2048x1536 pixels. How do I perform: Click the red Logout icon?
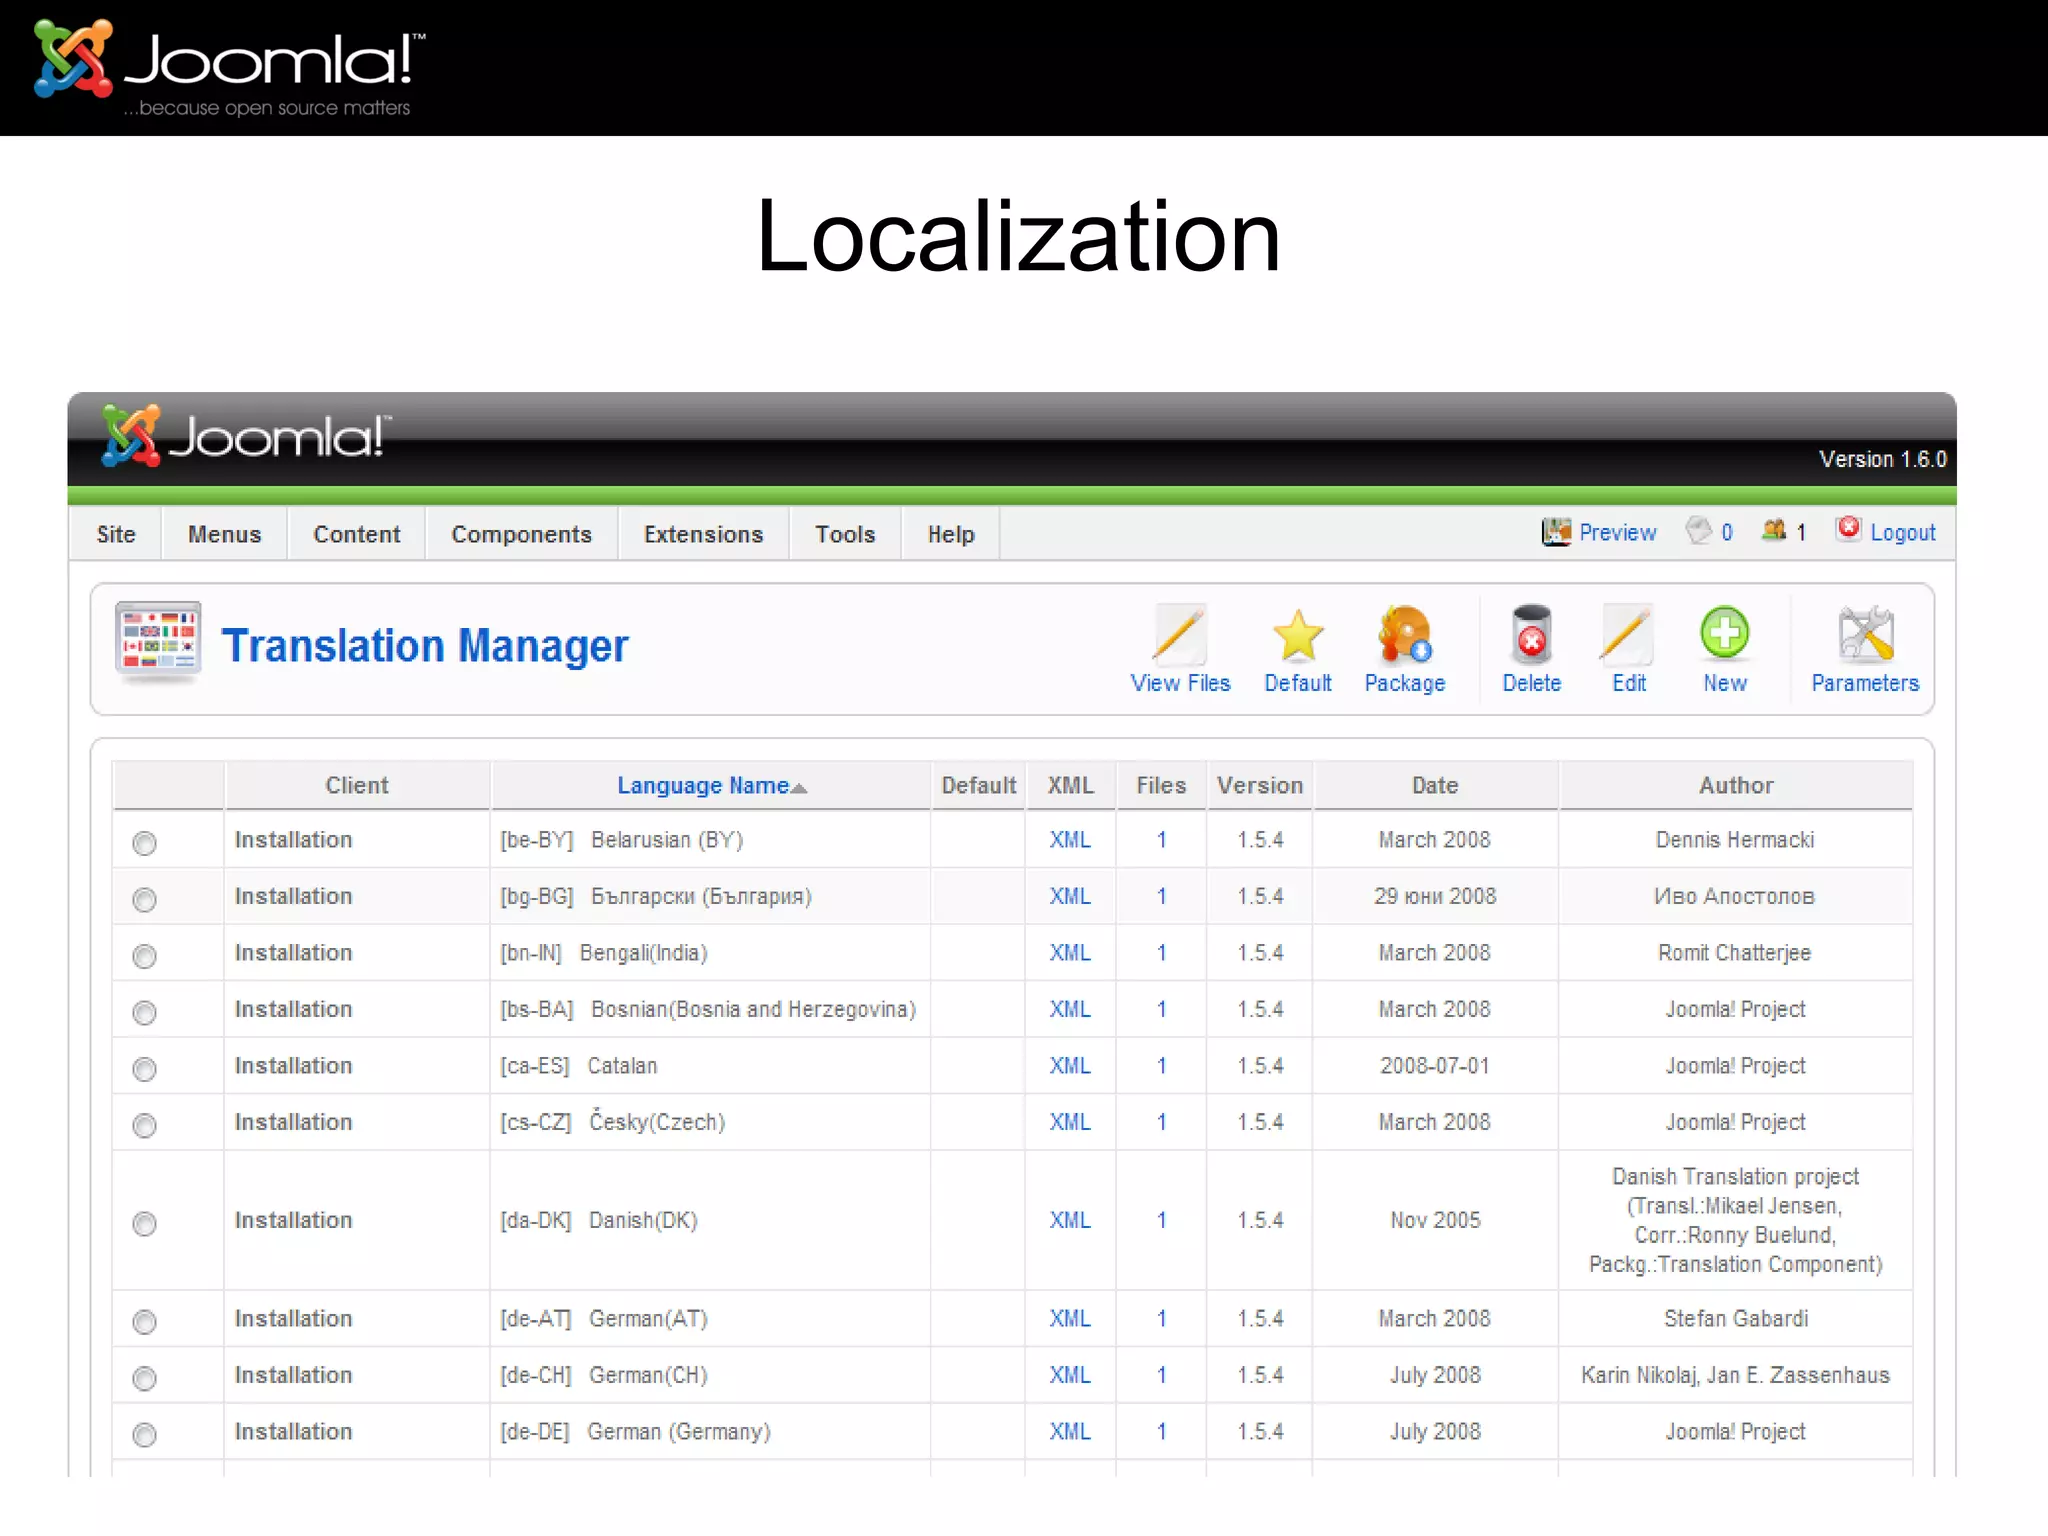click(1849, 529)
